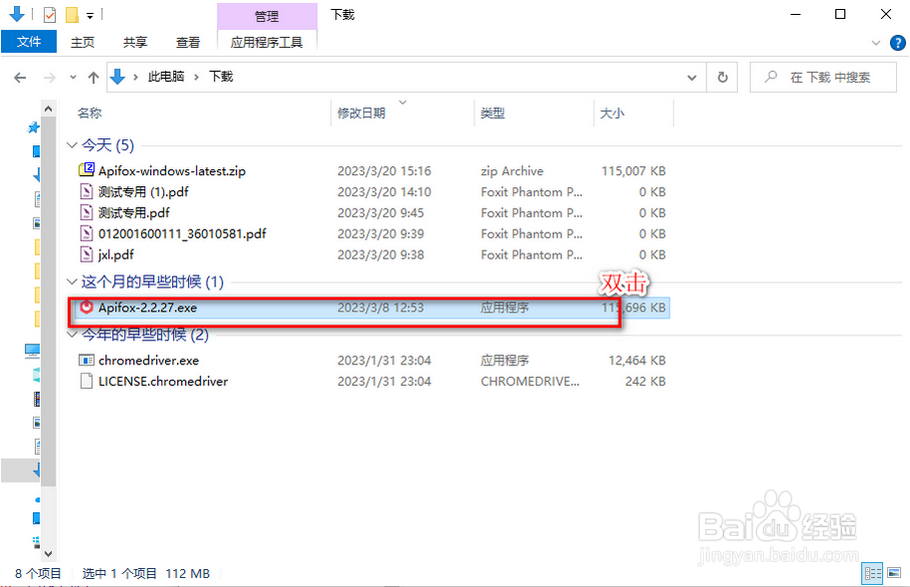
Task: Open the 文件 menu
Action: click(x=29, y=42)
